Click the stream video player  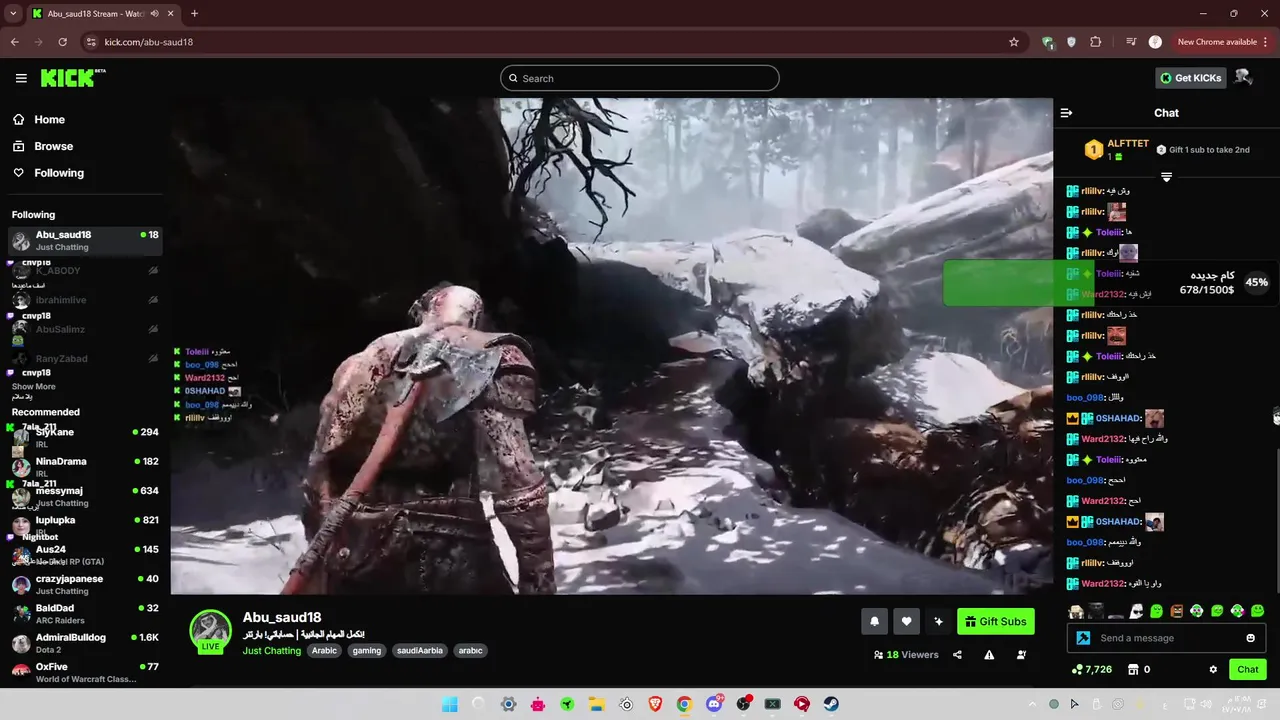[x=611, y=346]
